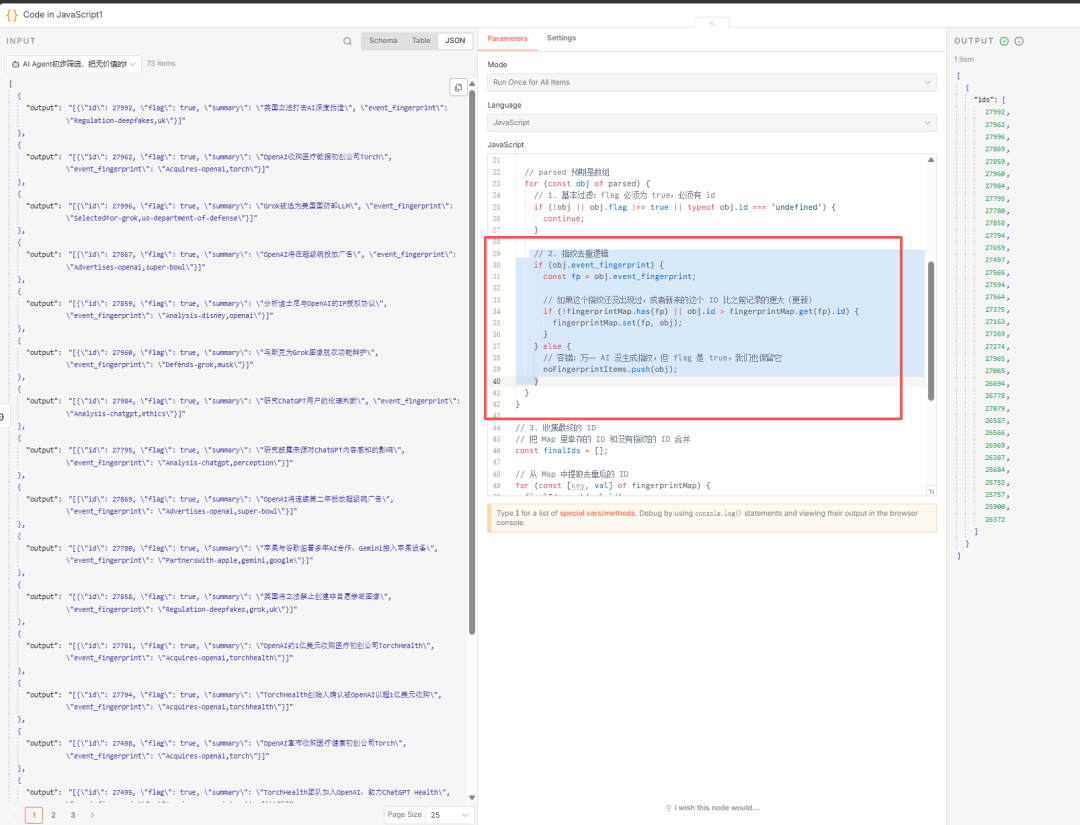This screenshot has width=1080, height=825.
Task: Click the expand editor icon in code box
Action: click(x=931, y=491)
